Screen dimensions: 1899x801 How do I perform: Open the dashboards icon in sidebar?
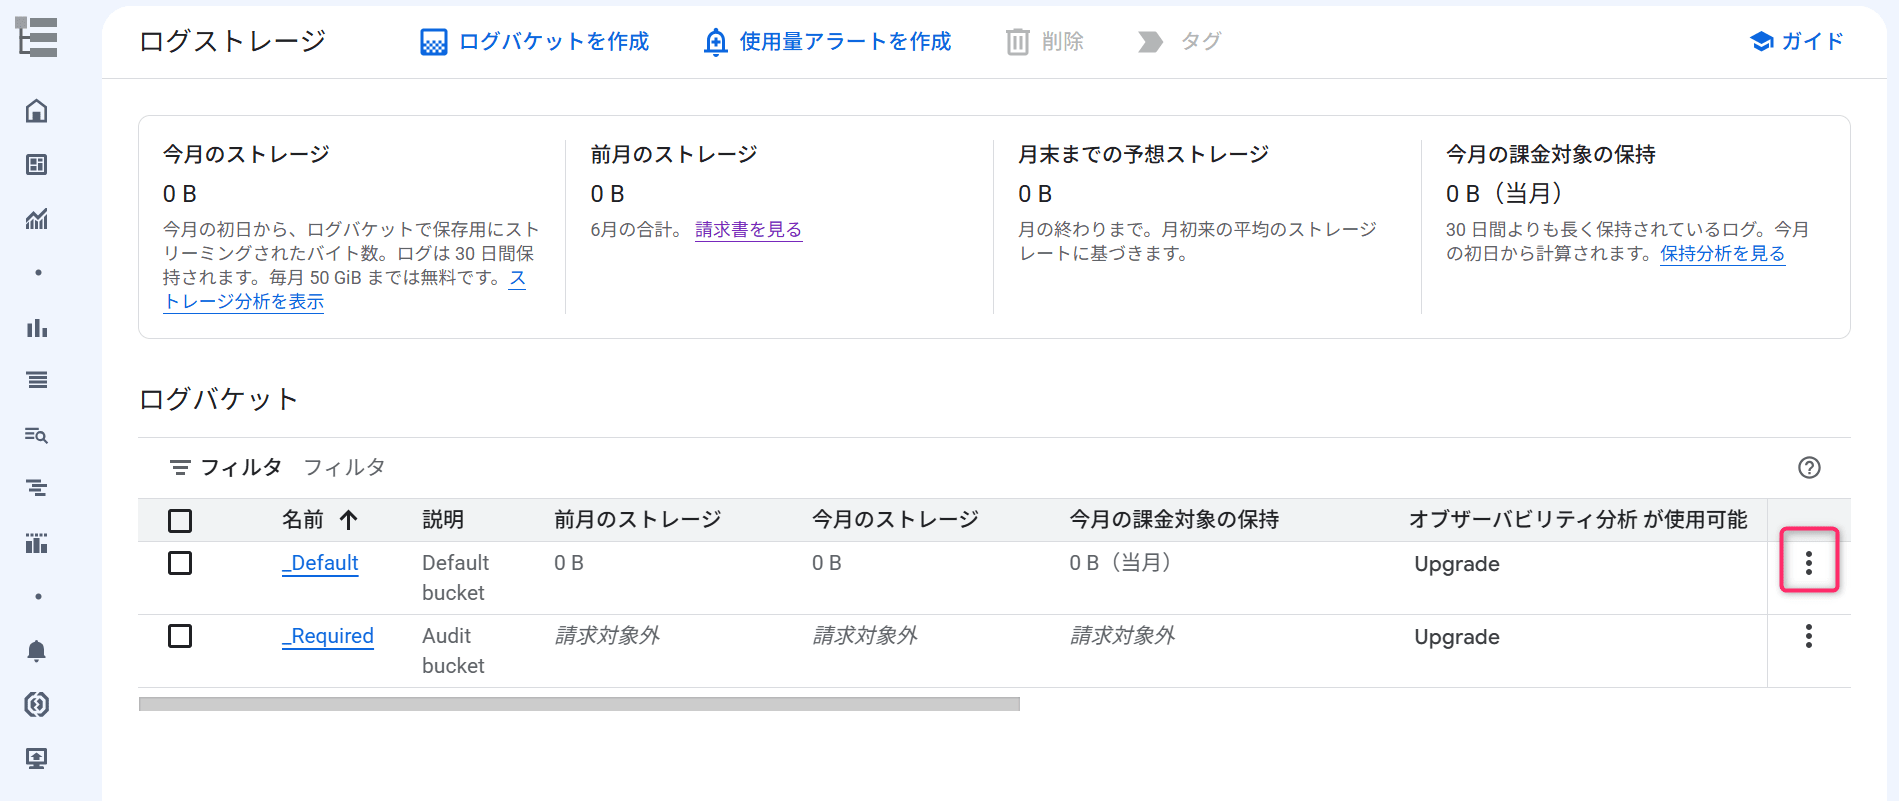[37, 165]
